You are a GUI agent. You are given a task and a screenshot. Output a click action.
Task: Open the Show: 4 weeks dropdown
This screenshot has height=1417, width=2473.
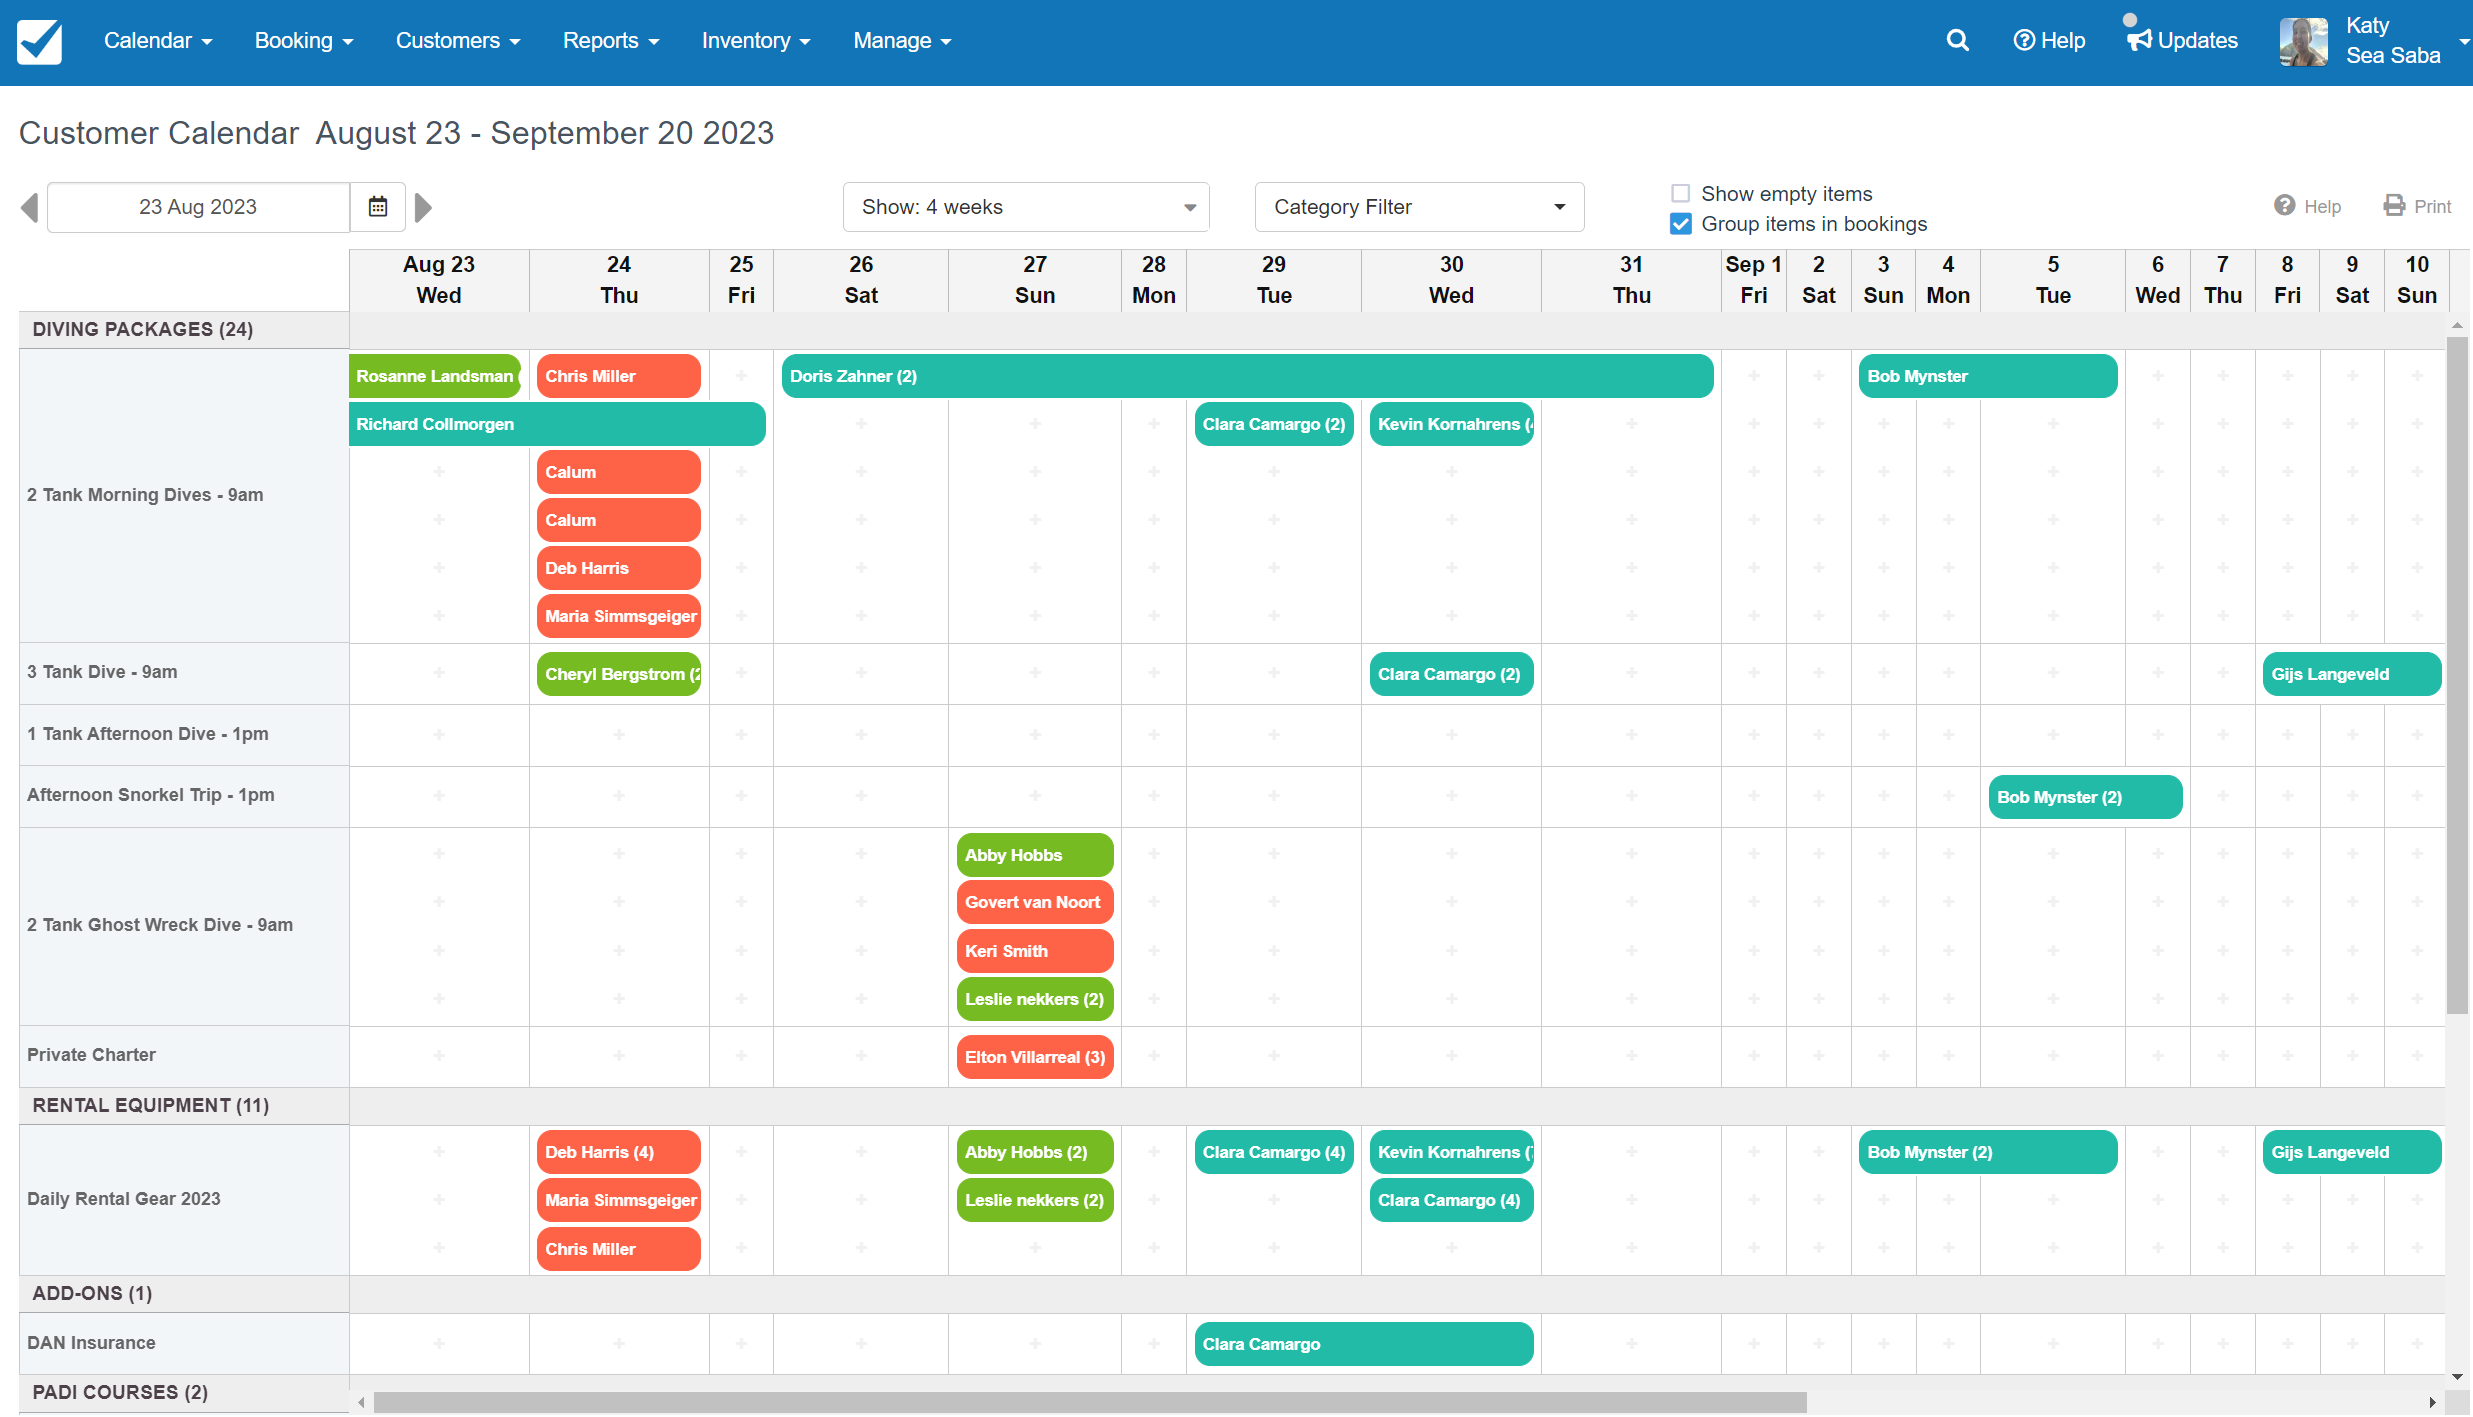coord(1025,206)
